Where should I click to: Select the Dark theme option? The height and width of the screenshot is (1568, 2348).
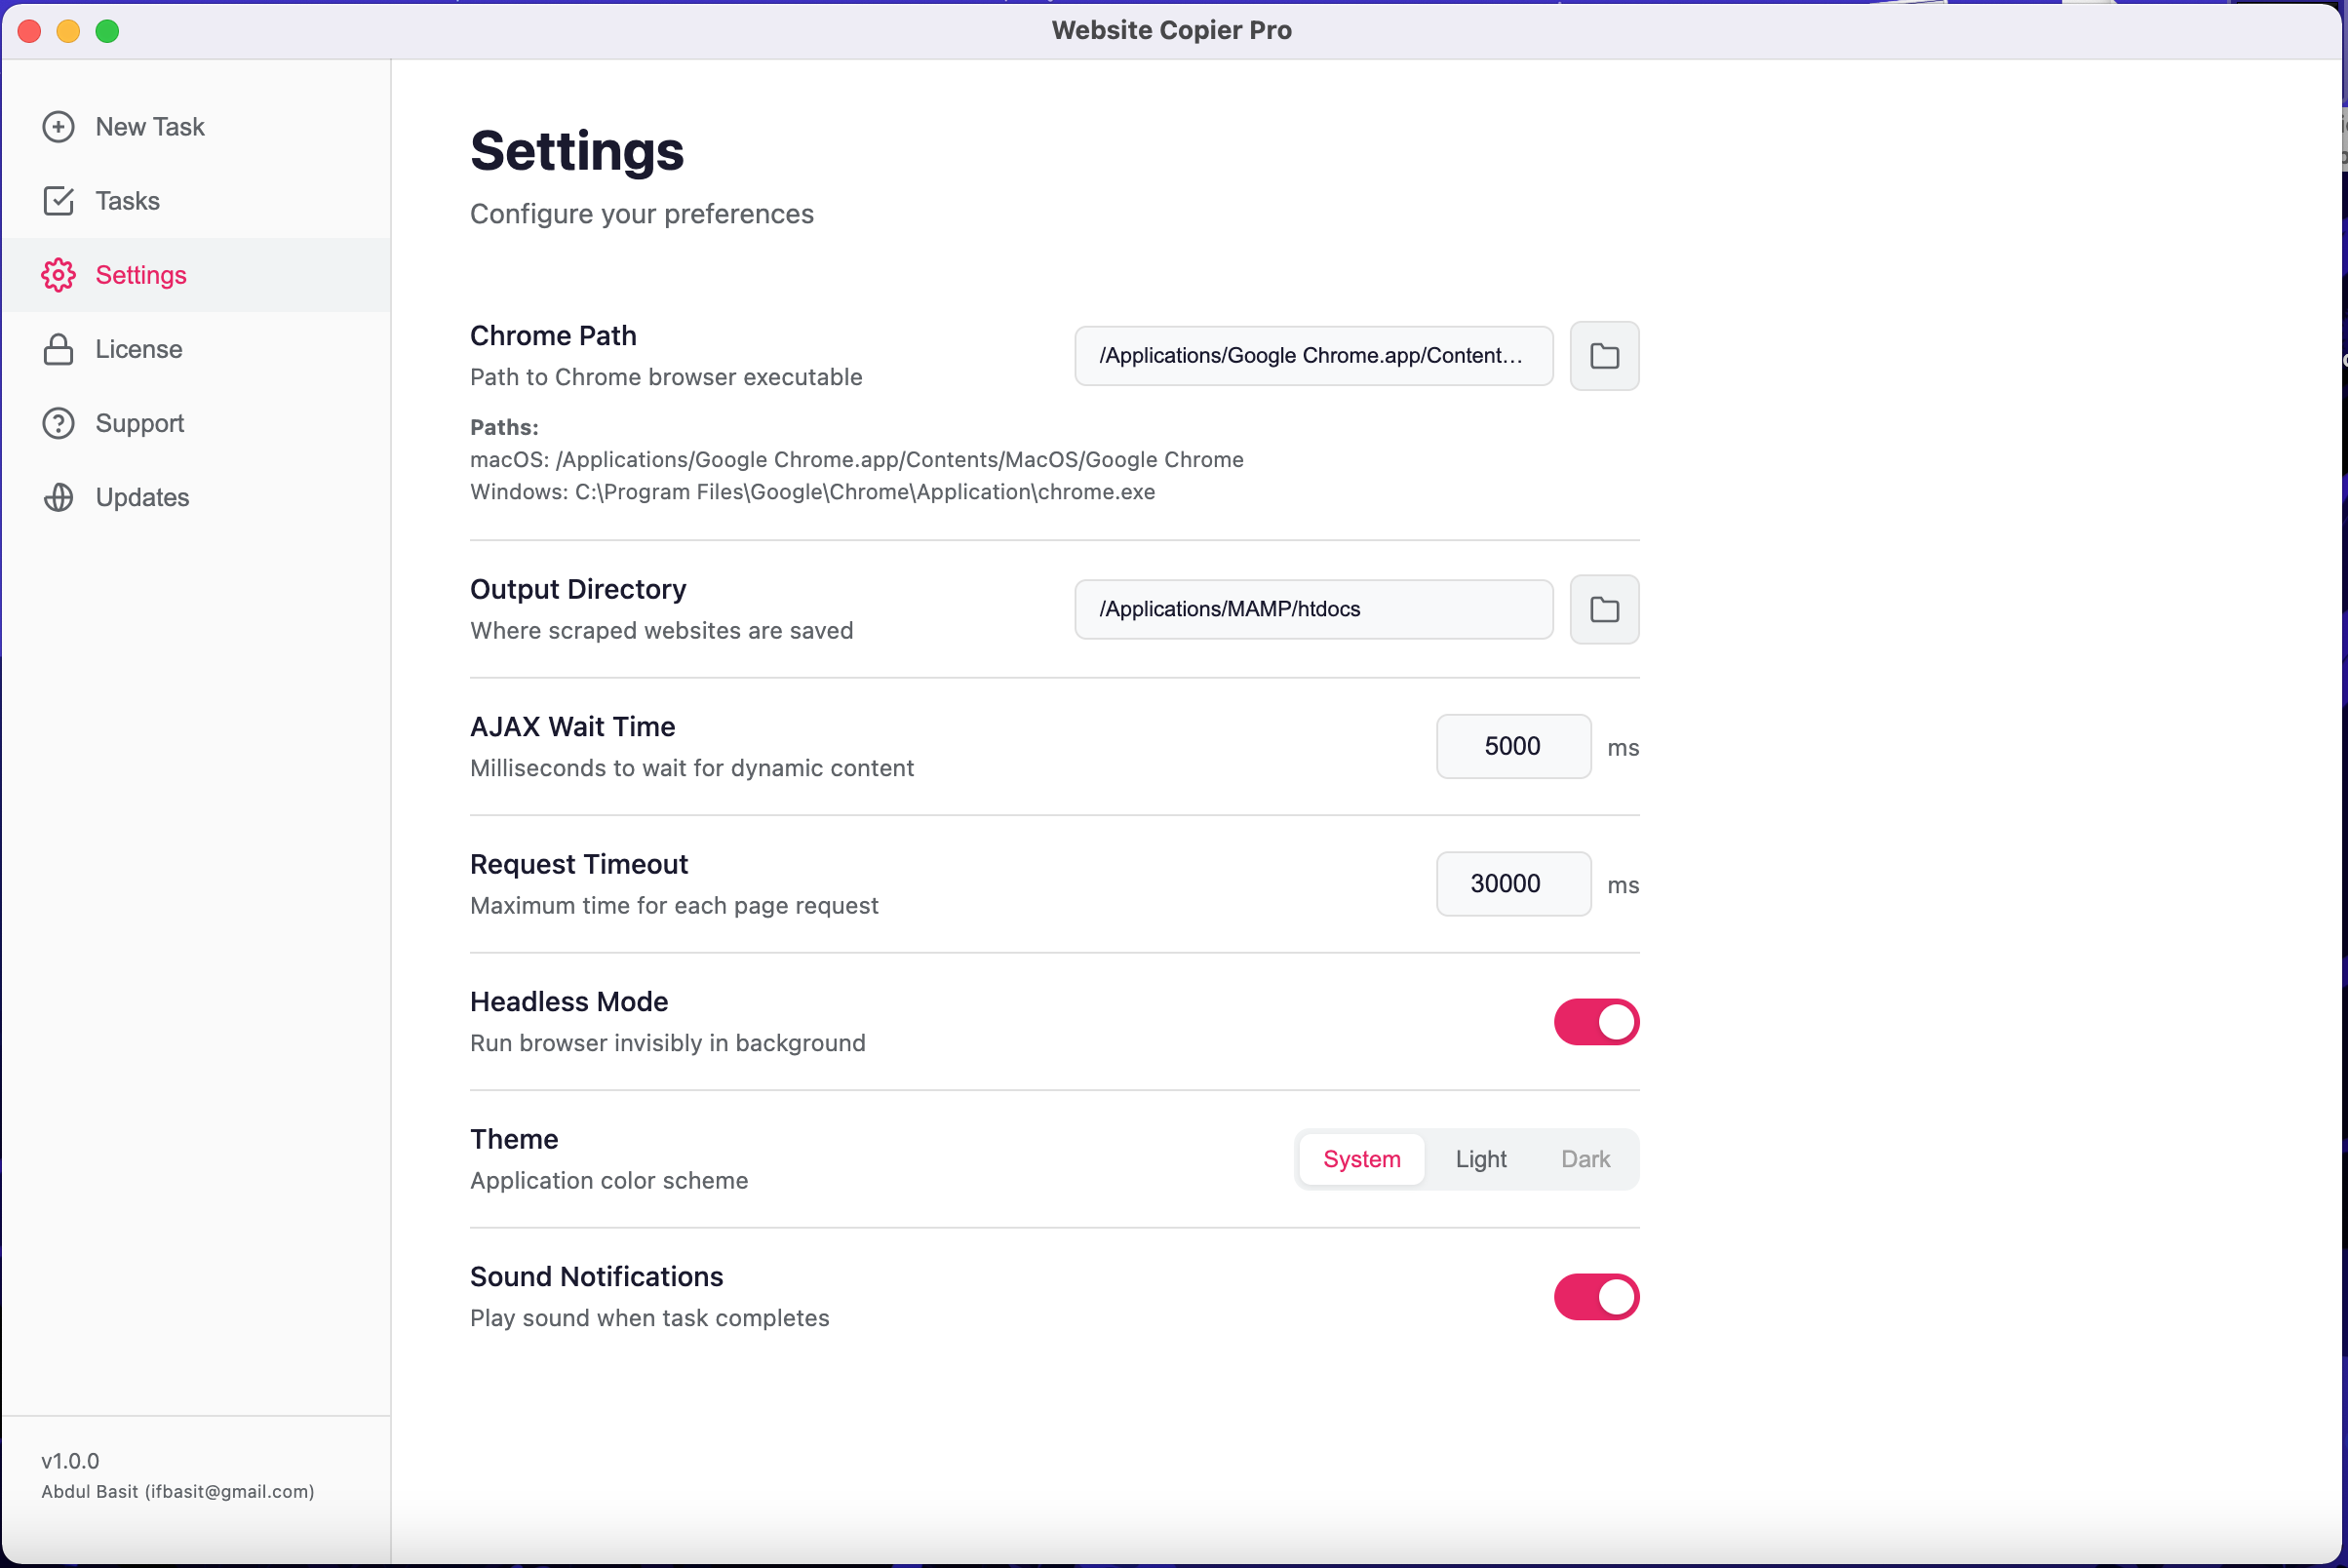1584,1159
